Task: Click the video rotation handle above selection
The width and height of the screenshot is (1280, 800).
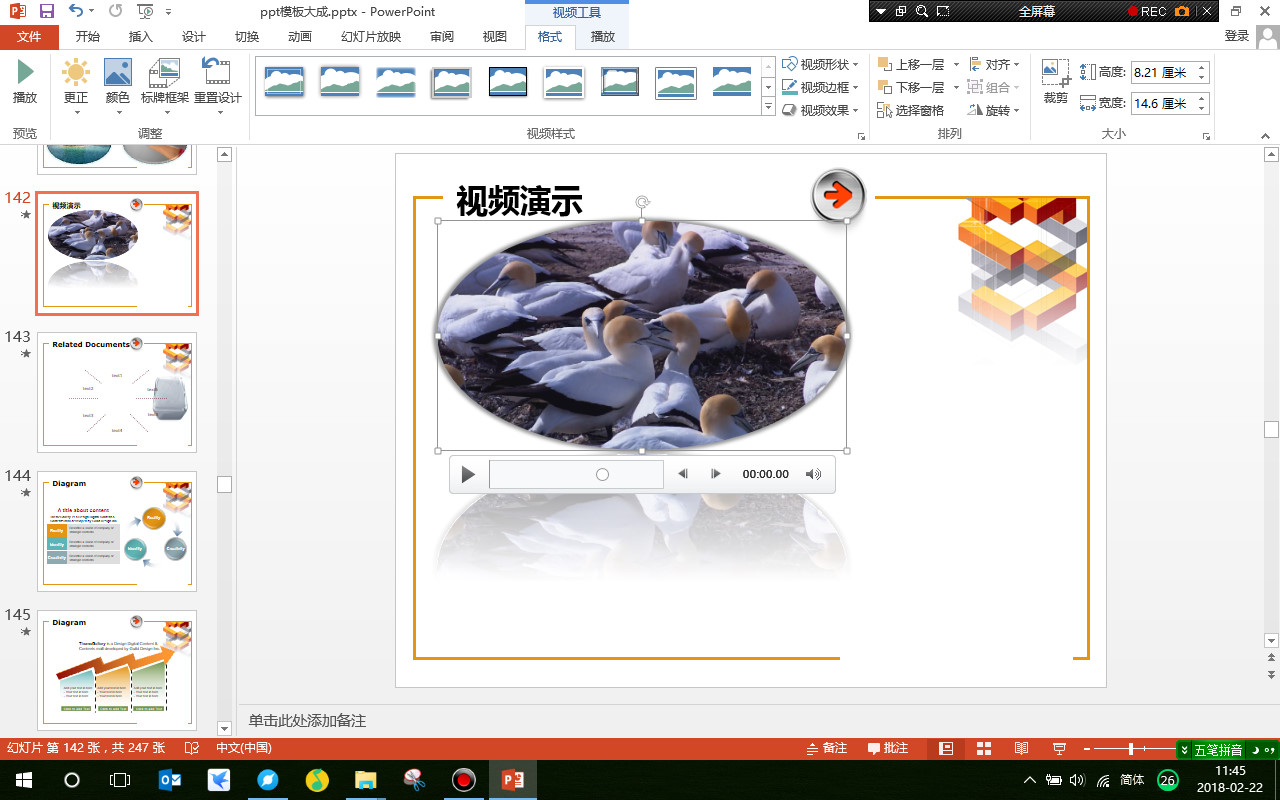Action: pyautogui.click(x=642, y=203)
